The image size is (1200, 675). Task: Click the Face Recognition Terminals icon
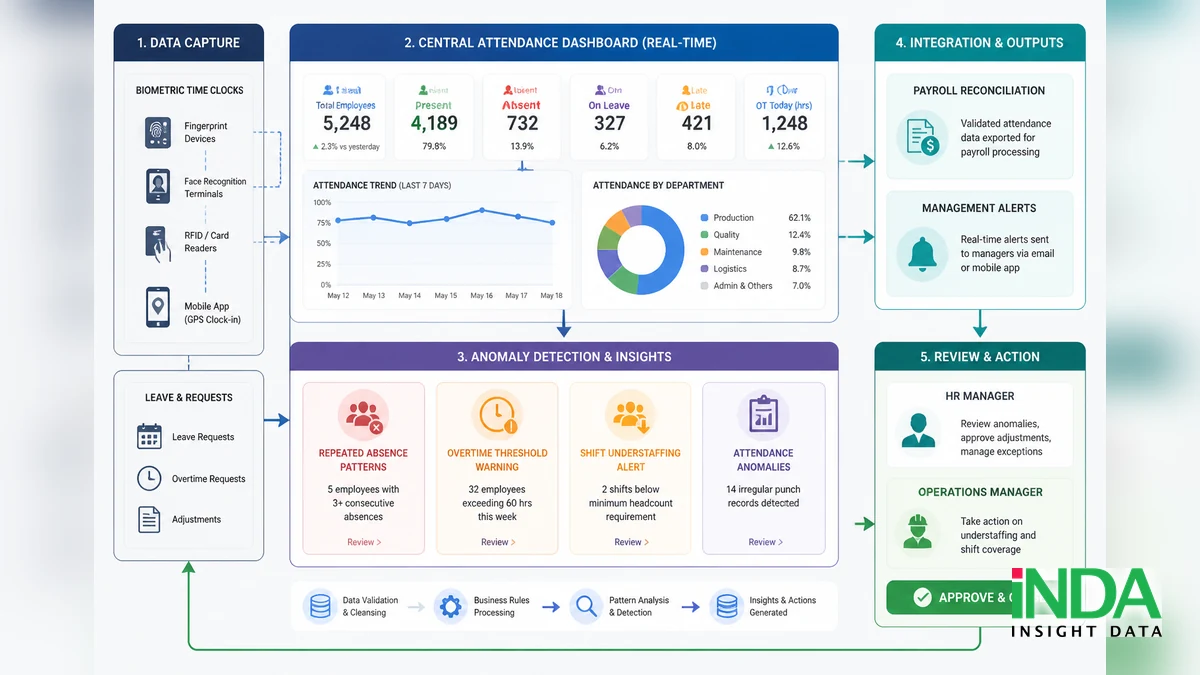pos(158,187)
